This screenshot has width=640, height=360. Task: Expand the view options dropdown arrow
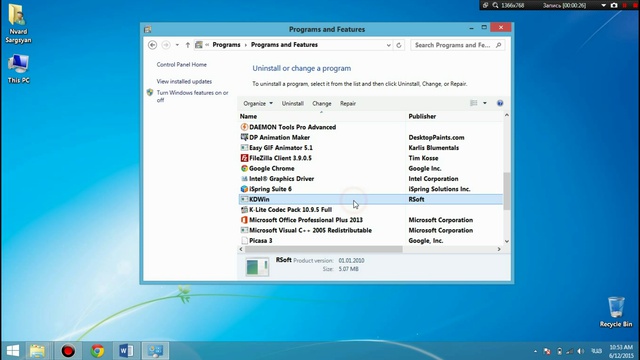(485, 103)
